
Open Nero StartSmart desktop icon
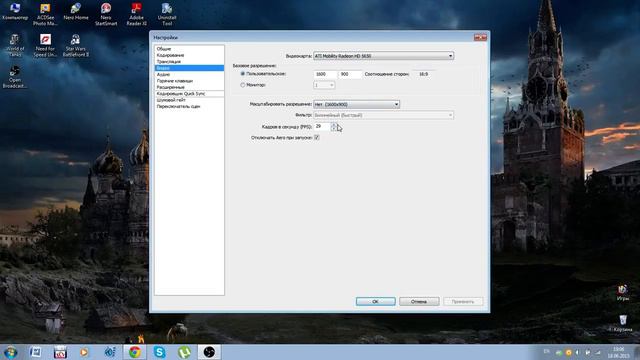point(106,14)
